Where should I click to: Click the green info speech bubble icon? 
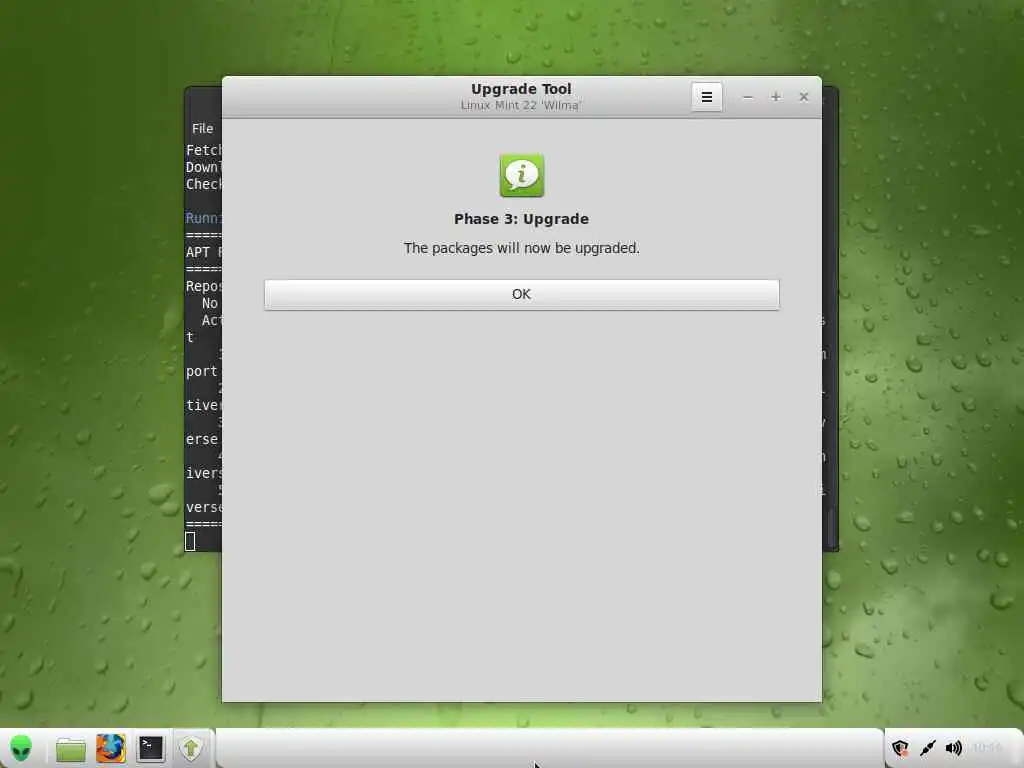click(x=522, y=175)
